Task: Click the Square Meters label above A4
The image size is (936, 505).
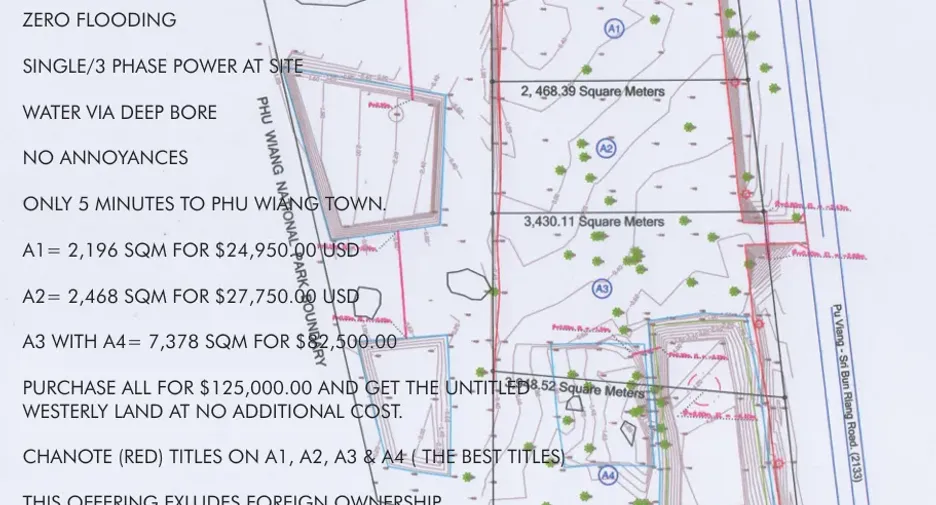Action: pyautogui.click(x=575, y=387)
